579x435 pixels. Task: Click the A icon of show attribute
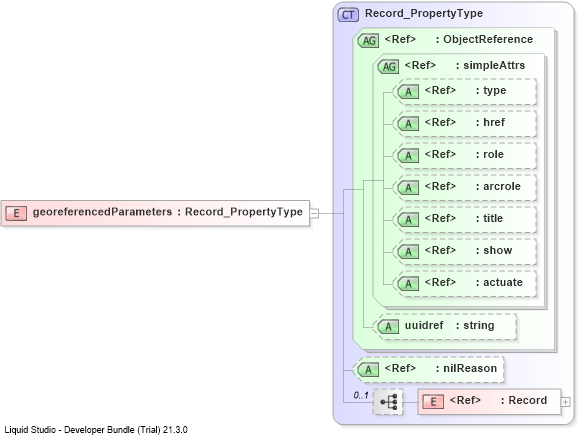click(x=408, y=251)
